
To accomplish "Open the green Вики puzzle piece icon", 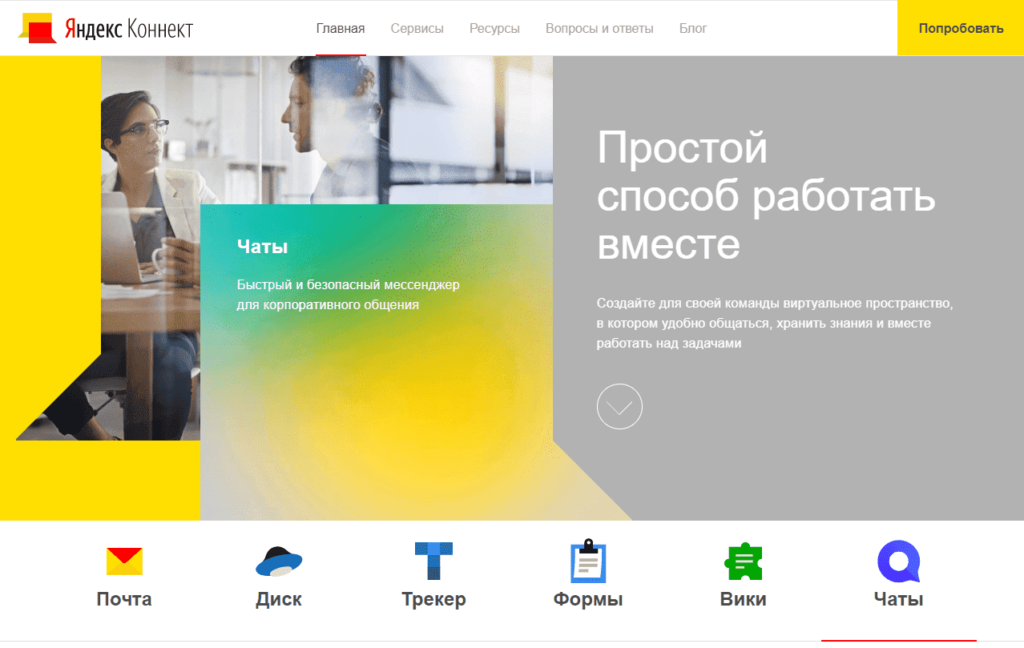I will click(x=743, y=561).
